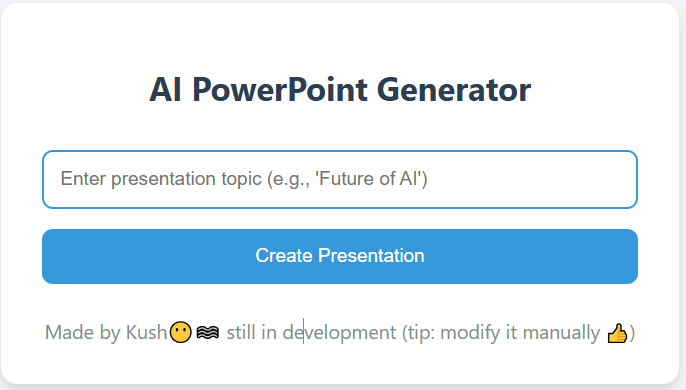Click the Create Presentation button
The image size is (686, 390).
[x=340, y=256]
